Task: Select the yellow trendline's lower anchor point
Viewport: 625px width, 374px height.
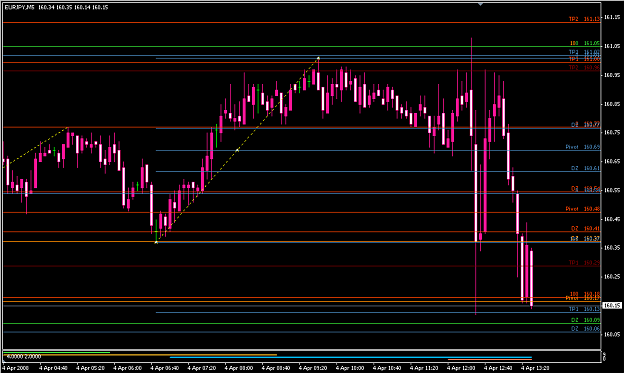Action: point(156,242)
